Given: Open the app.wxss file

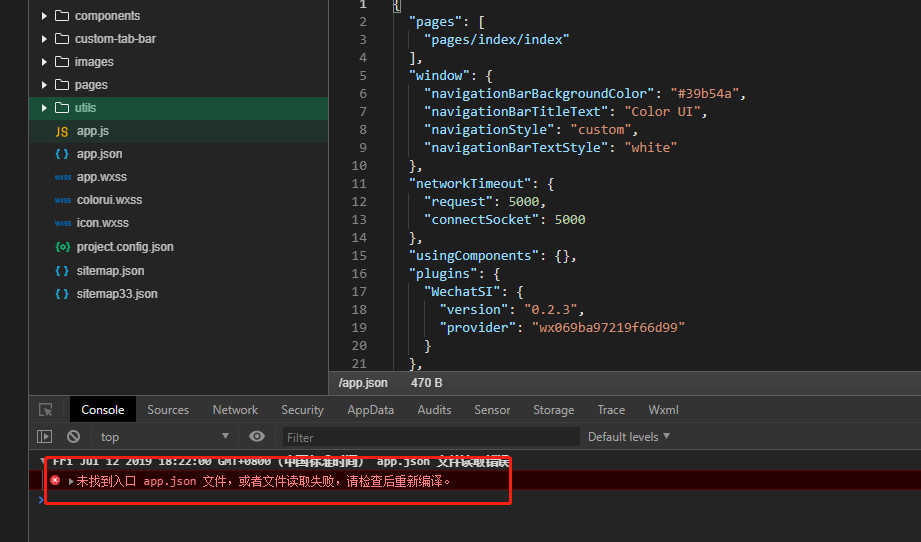Looking at the screenshot, I should [x=102, y=177].
